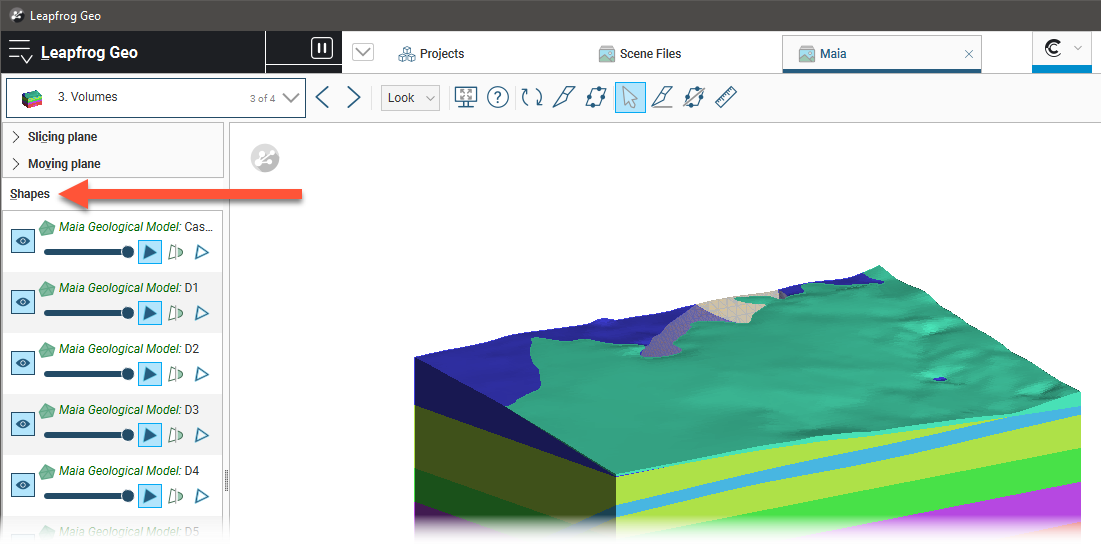Toggle visibility of the D2 volume
The height and width of the screenshot is (545, 1101).
point(23,363)
